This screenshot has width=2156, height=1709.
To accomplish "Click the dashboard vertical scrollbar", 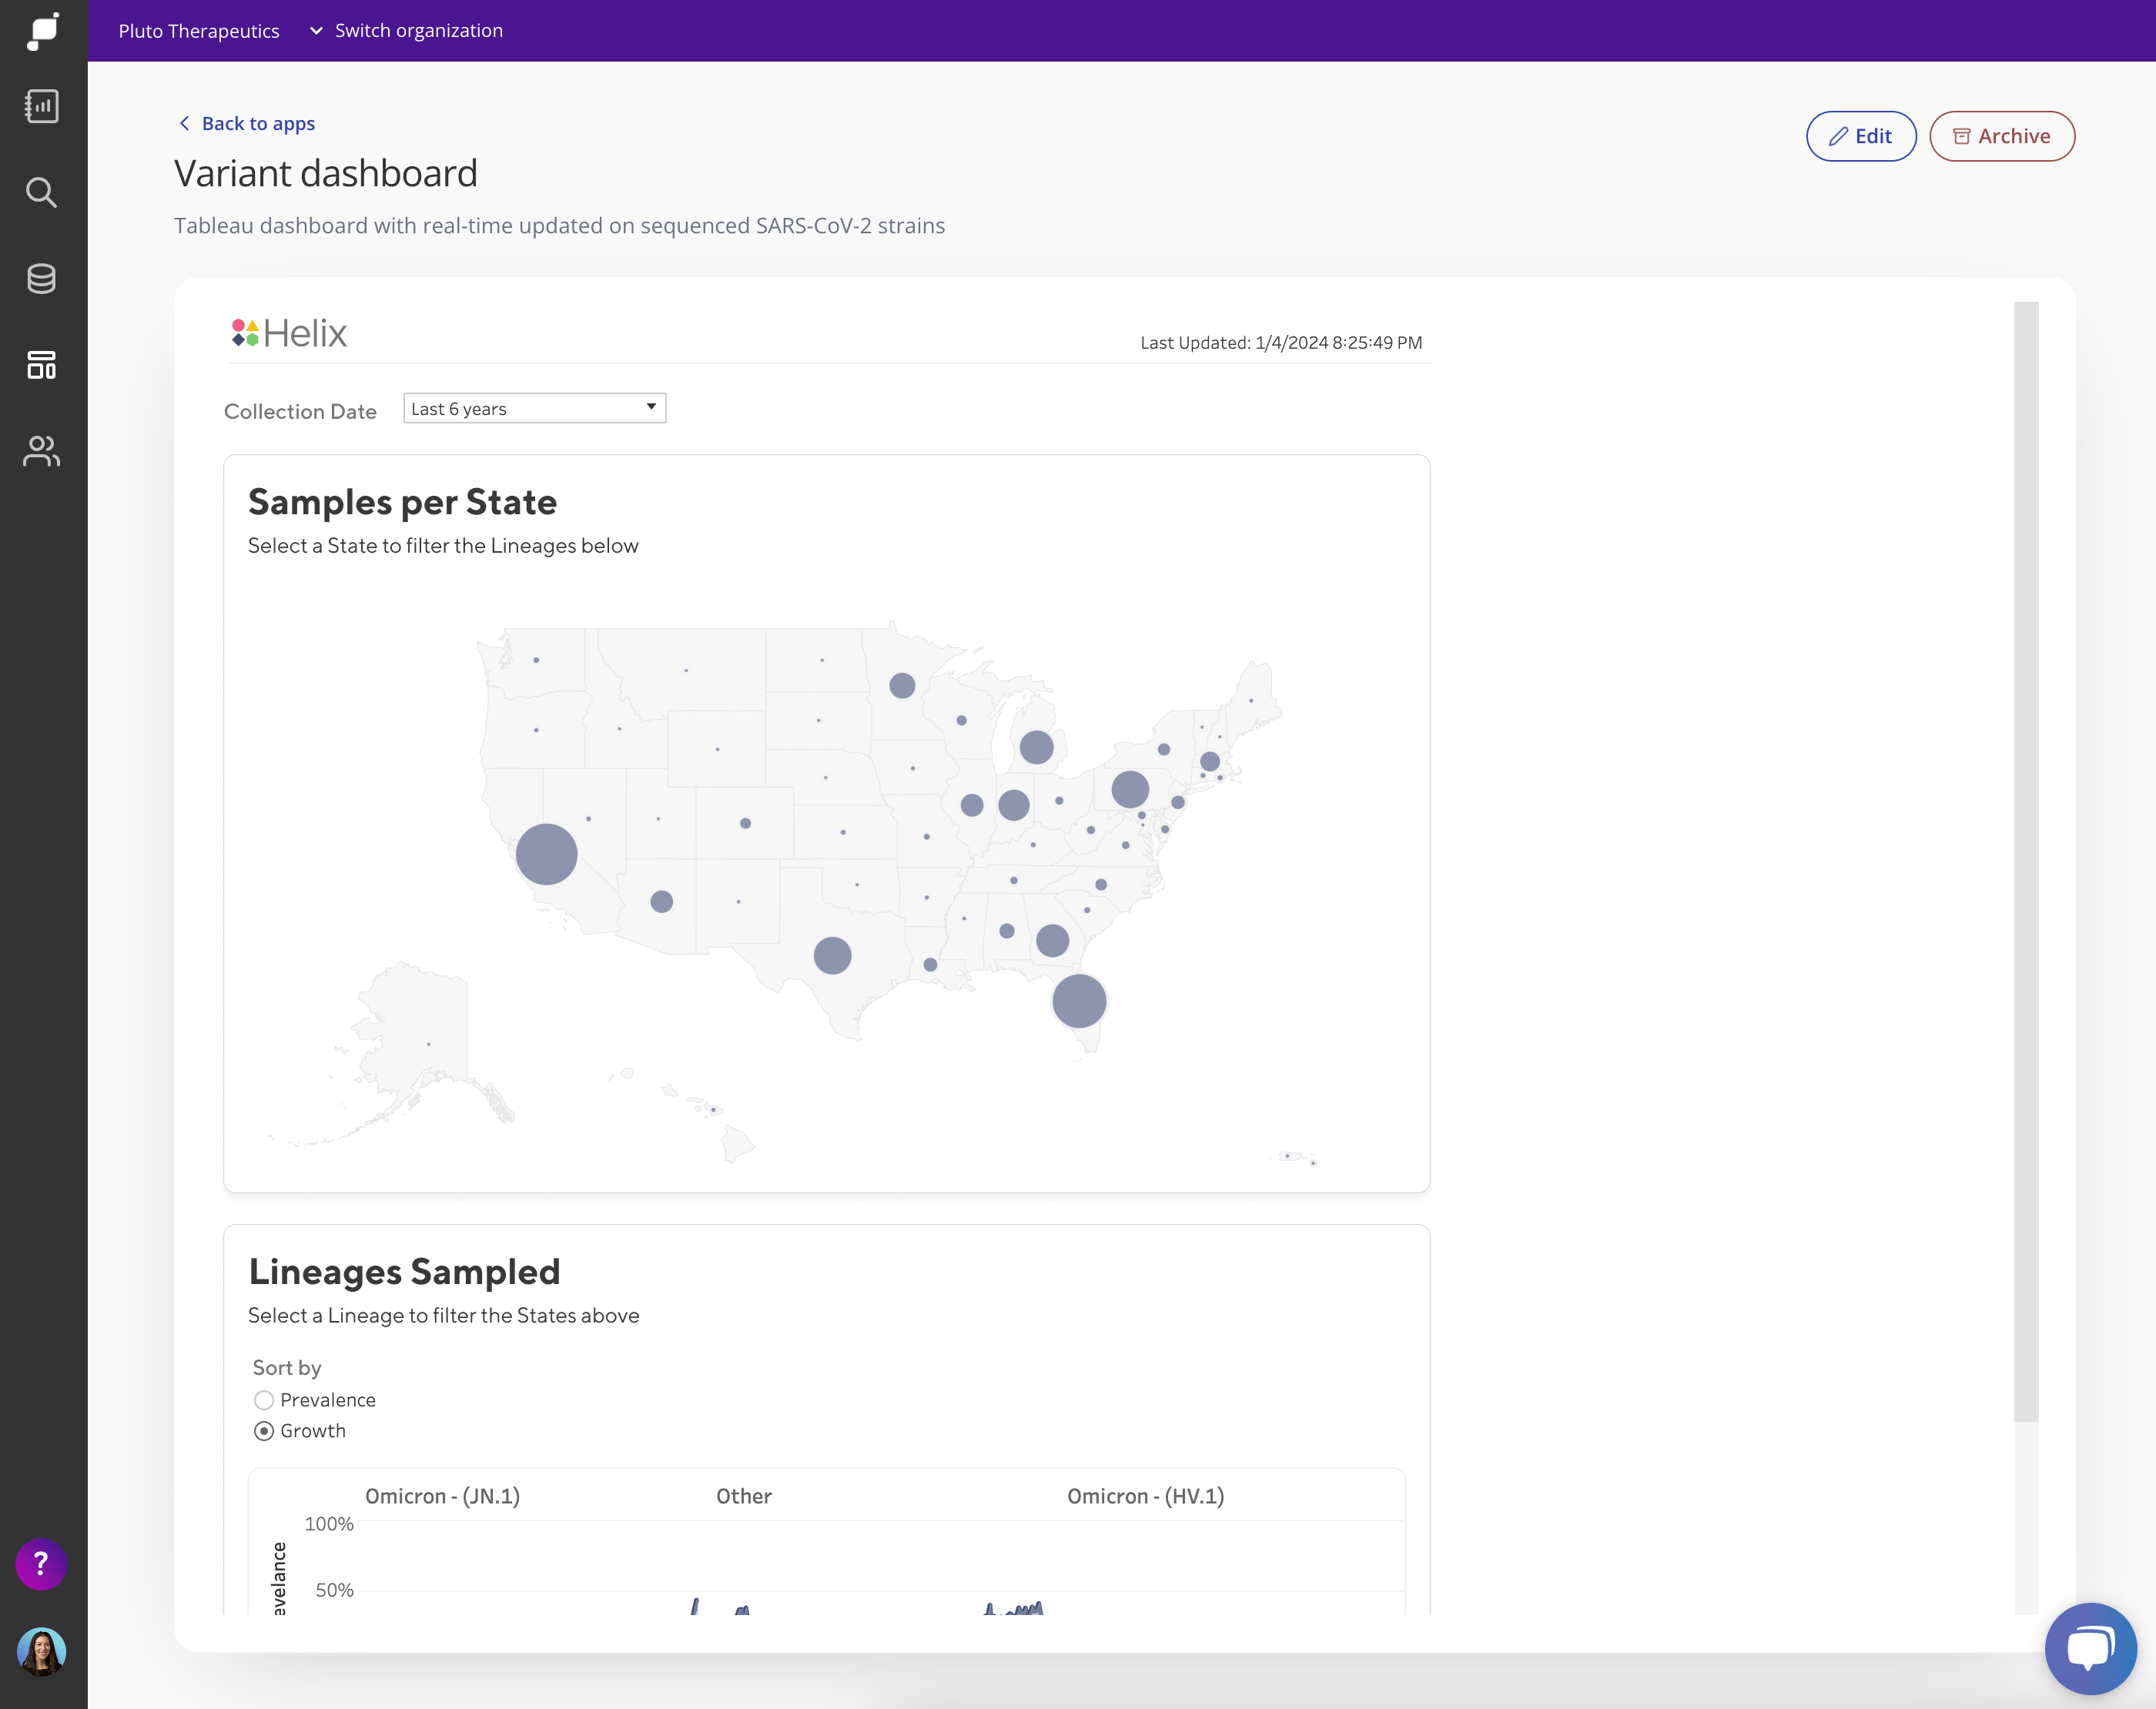I will (x=2025, y=860).
